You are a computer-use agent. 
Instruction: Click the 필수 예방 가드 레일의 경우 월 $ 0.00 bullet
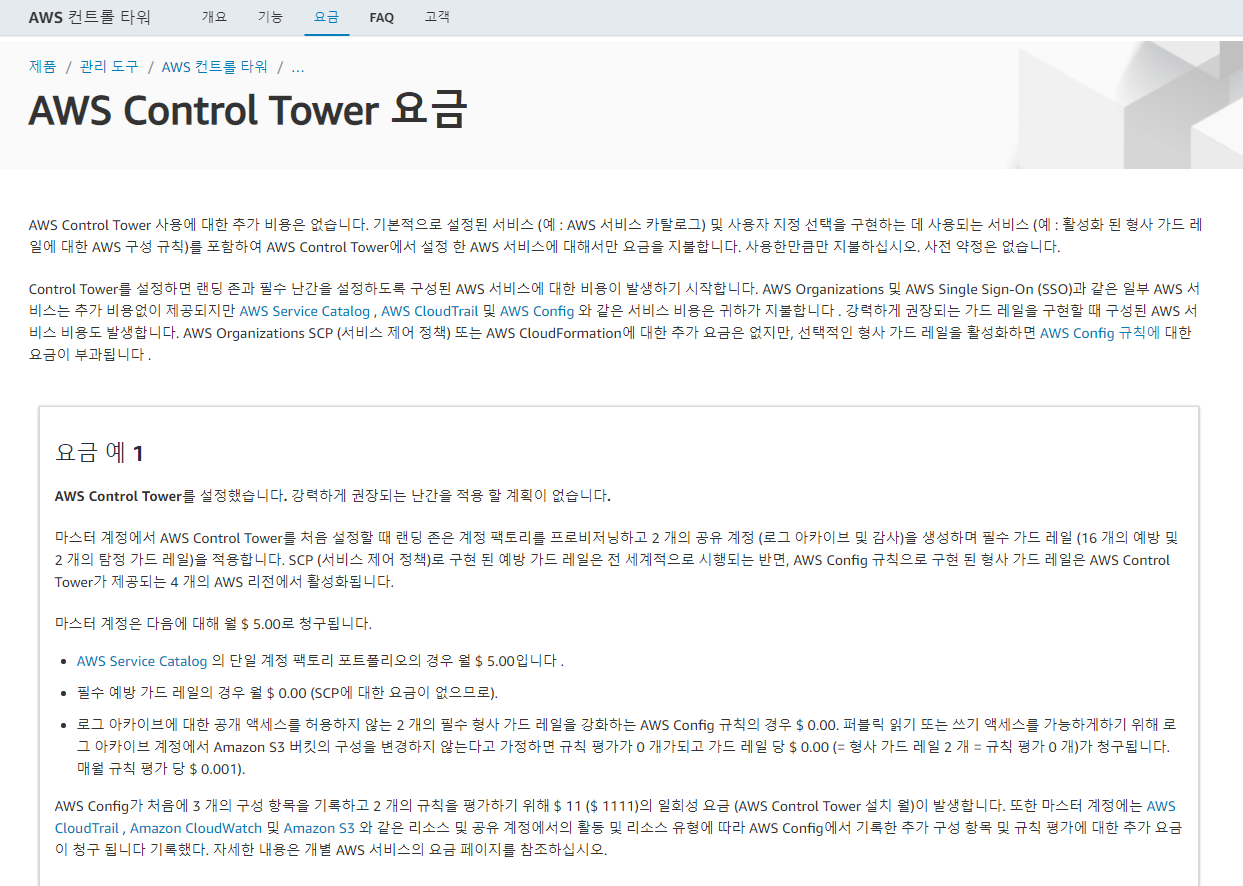tap(287, 693)
